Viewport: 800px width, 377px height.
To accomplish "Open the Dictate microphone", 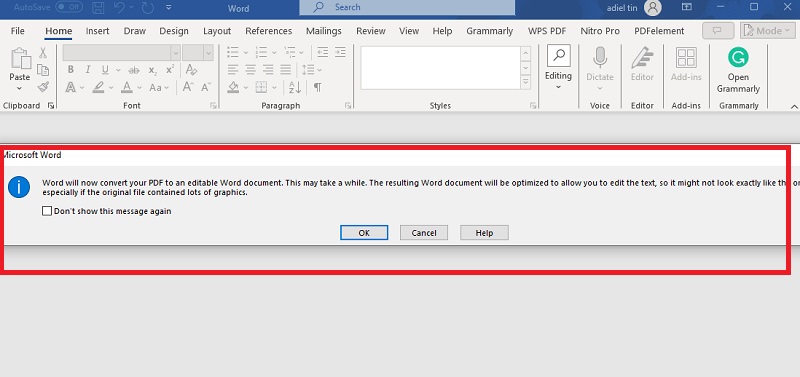I will pos(600,57).
